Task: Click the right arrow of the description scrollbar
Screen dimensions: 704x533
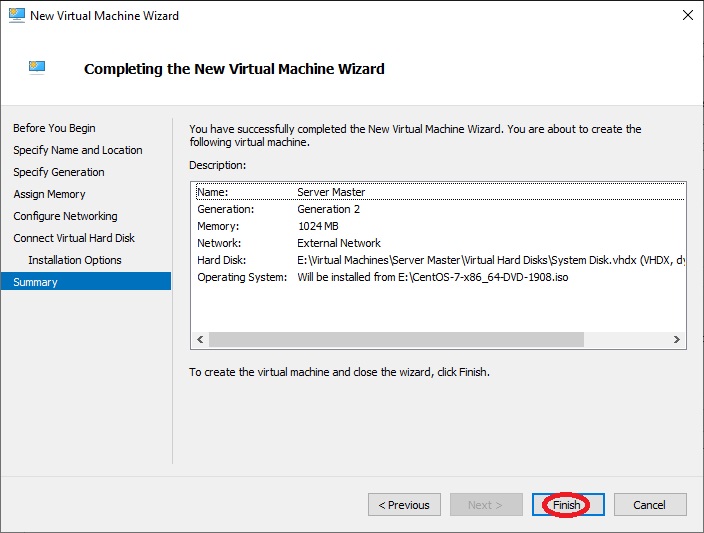Action: click(x=677, y=339)
